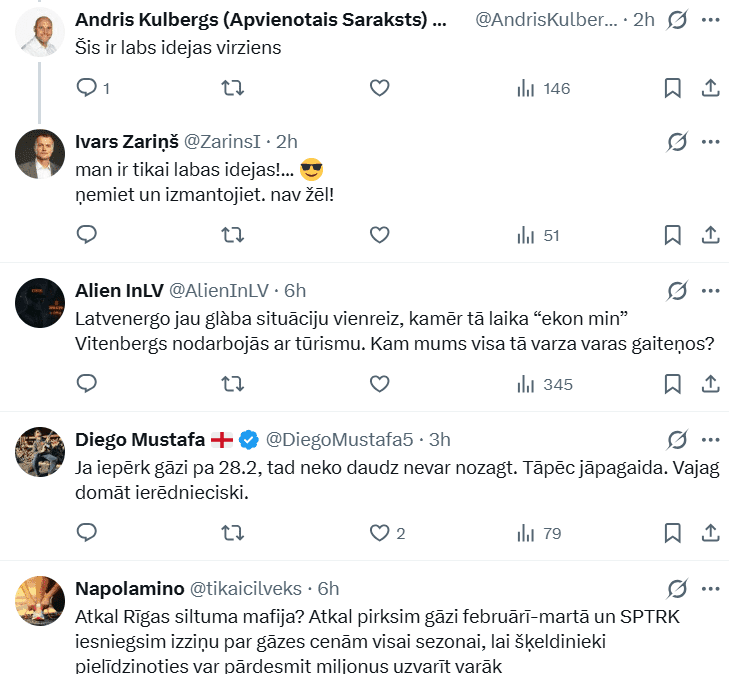The width and height of the screenshot is (729, 674).
Task: Open Ivars Zariņš' profile picture
Action: (41, 154)
